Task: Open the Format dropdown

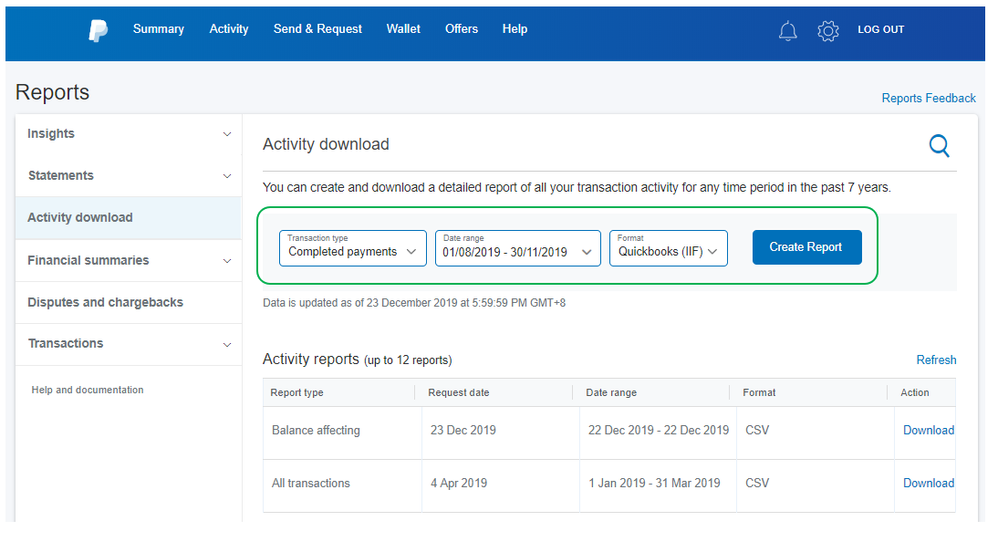Action: (668, 248)
